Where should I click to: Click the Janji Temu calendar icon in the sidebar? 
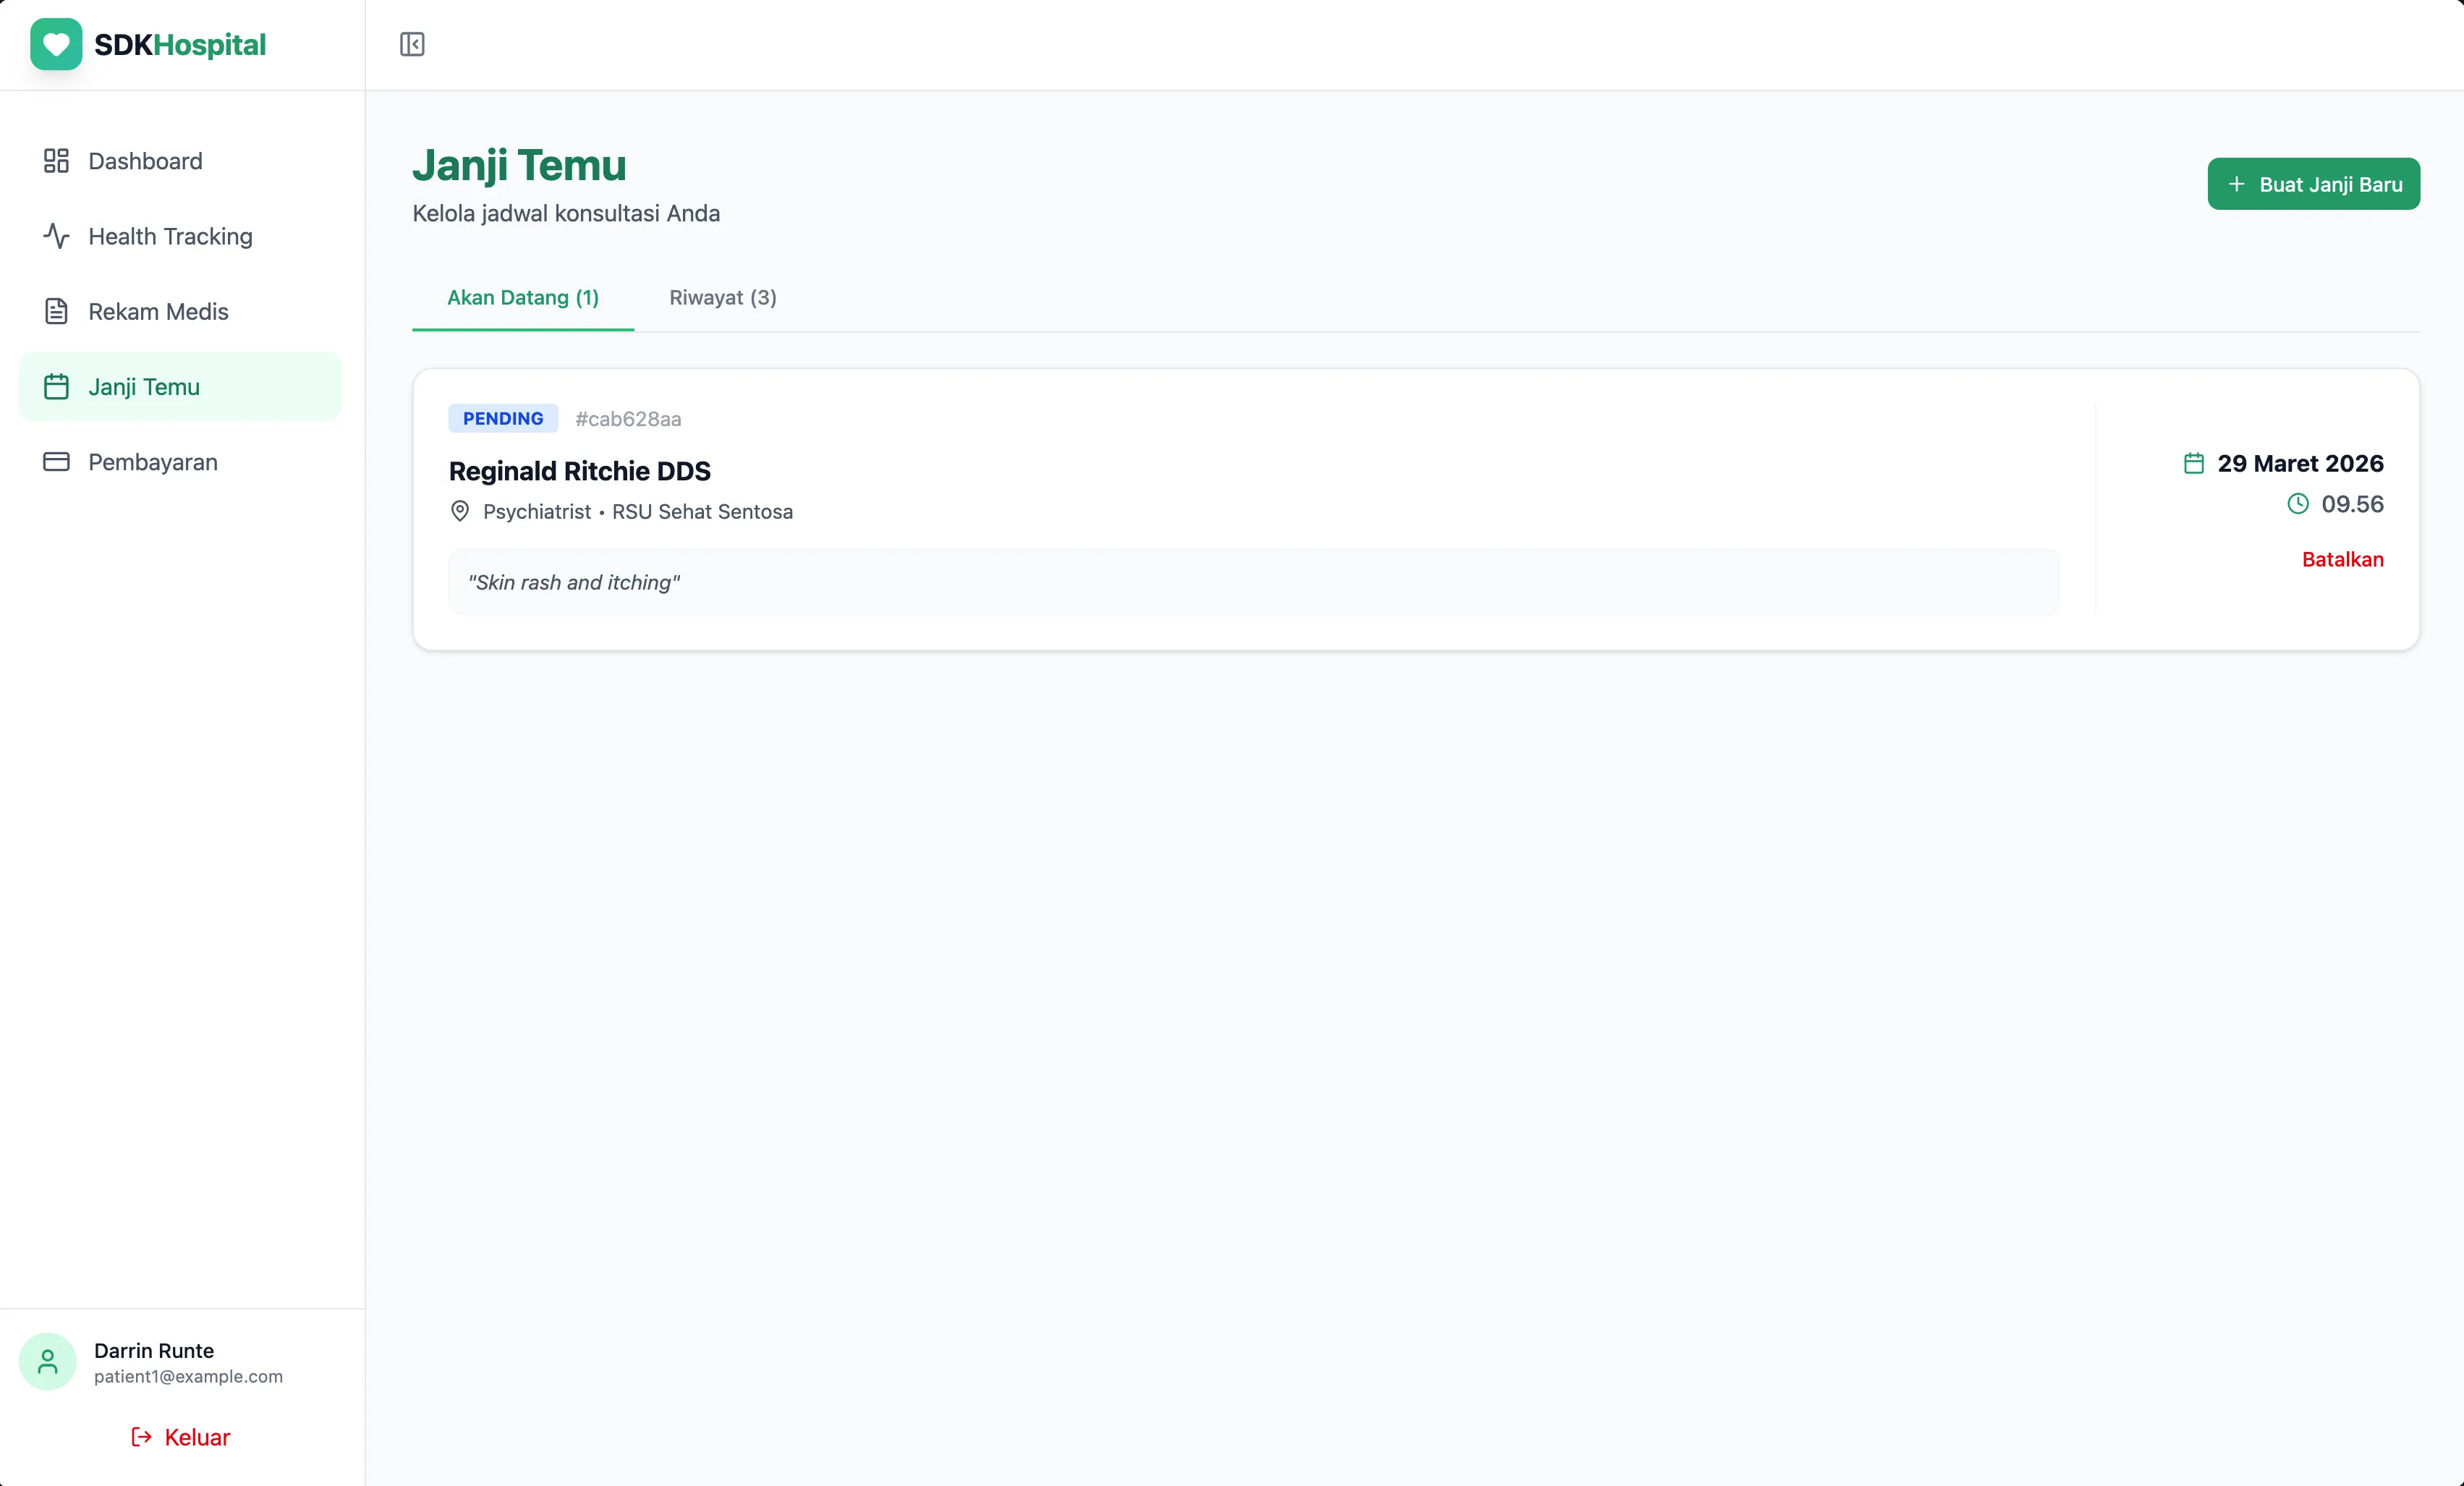tap(56, 387)
